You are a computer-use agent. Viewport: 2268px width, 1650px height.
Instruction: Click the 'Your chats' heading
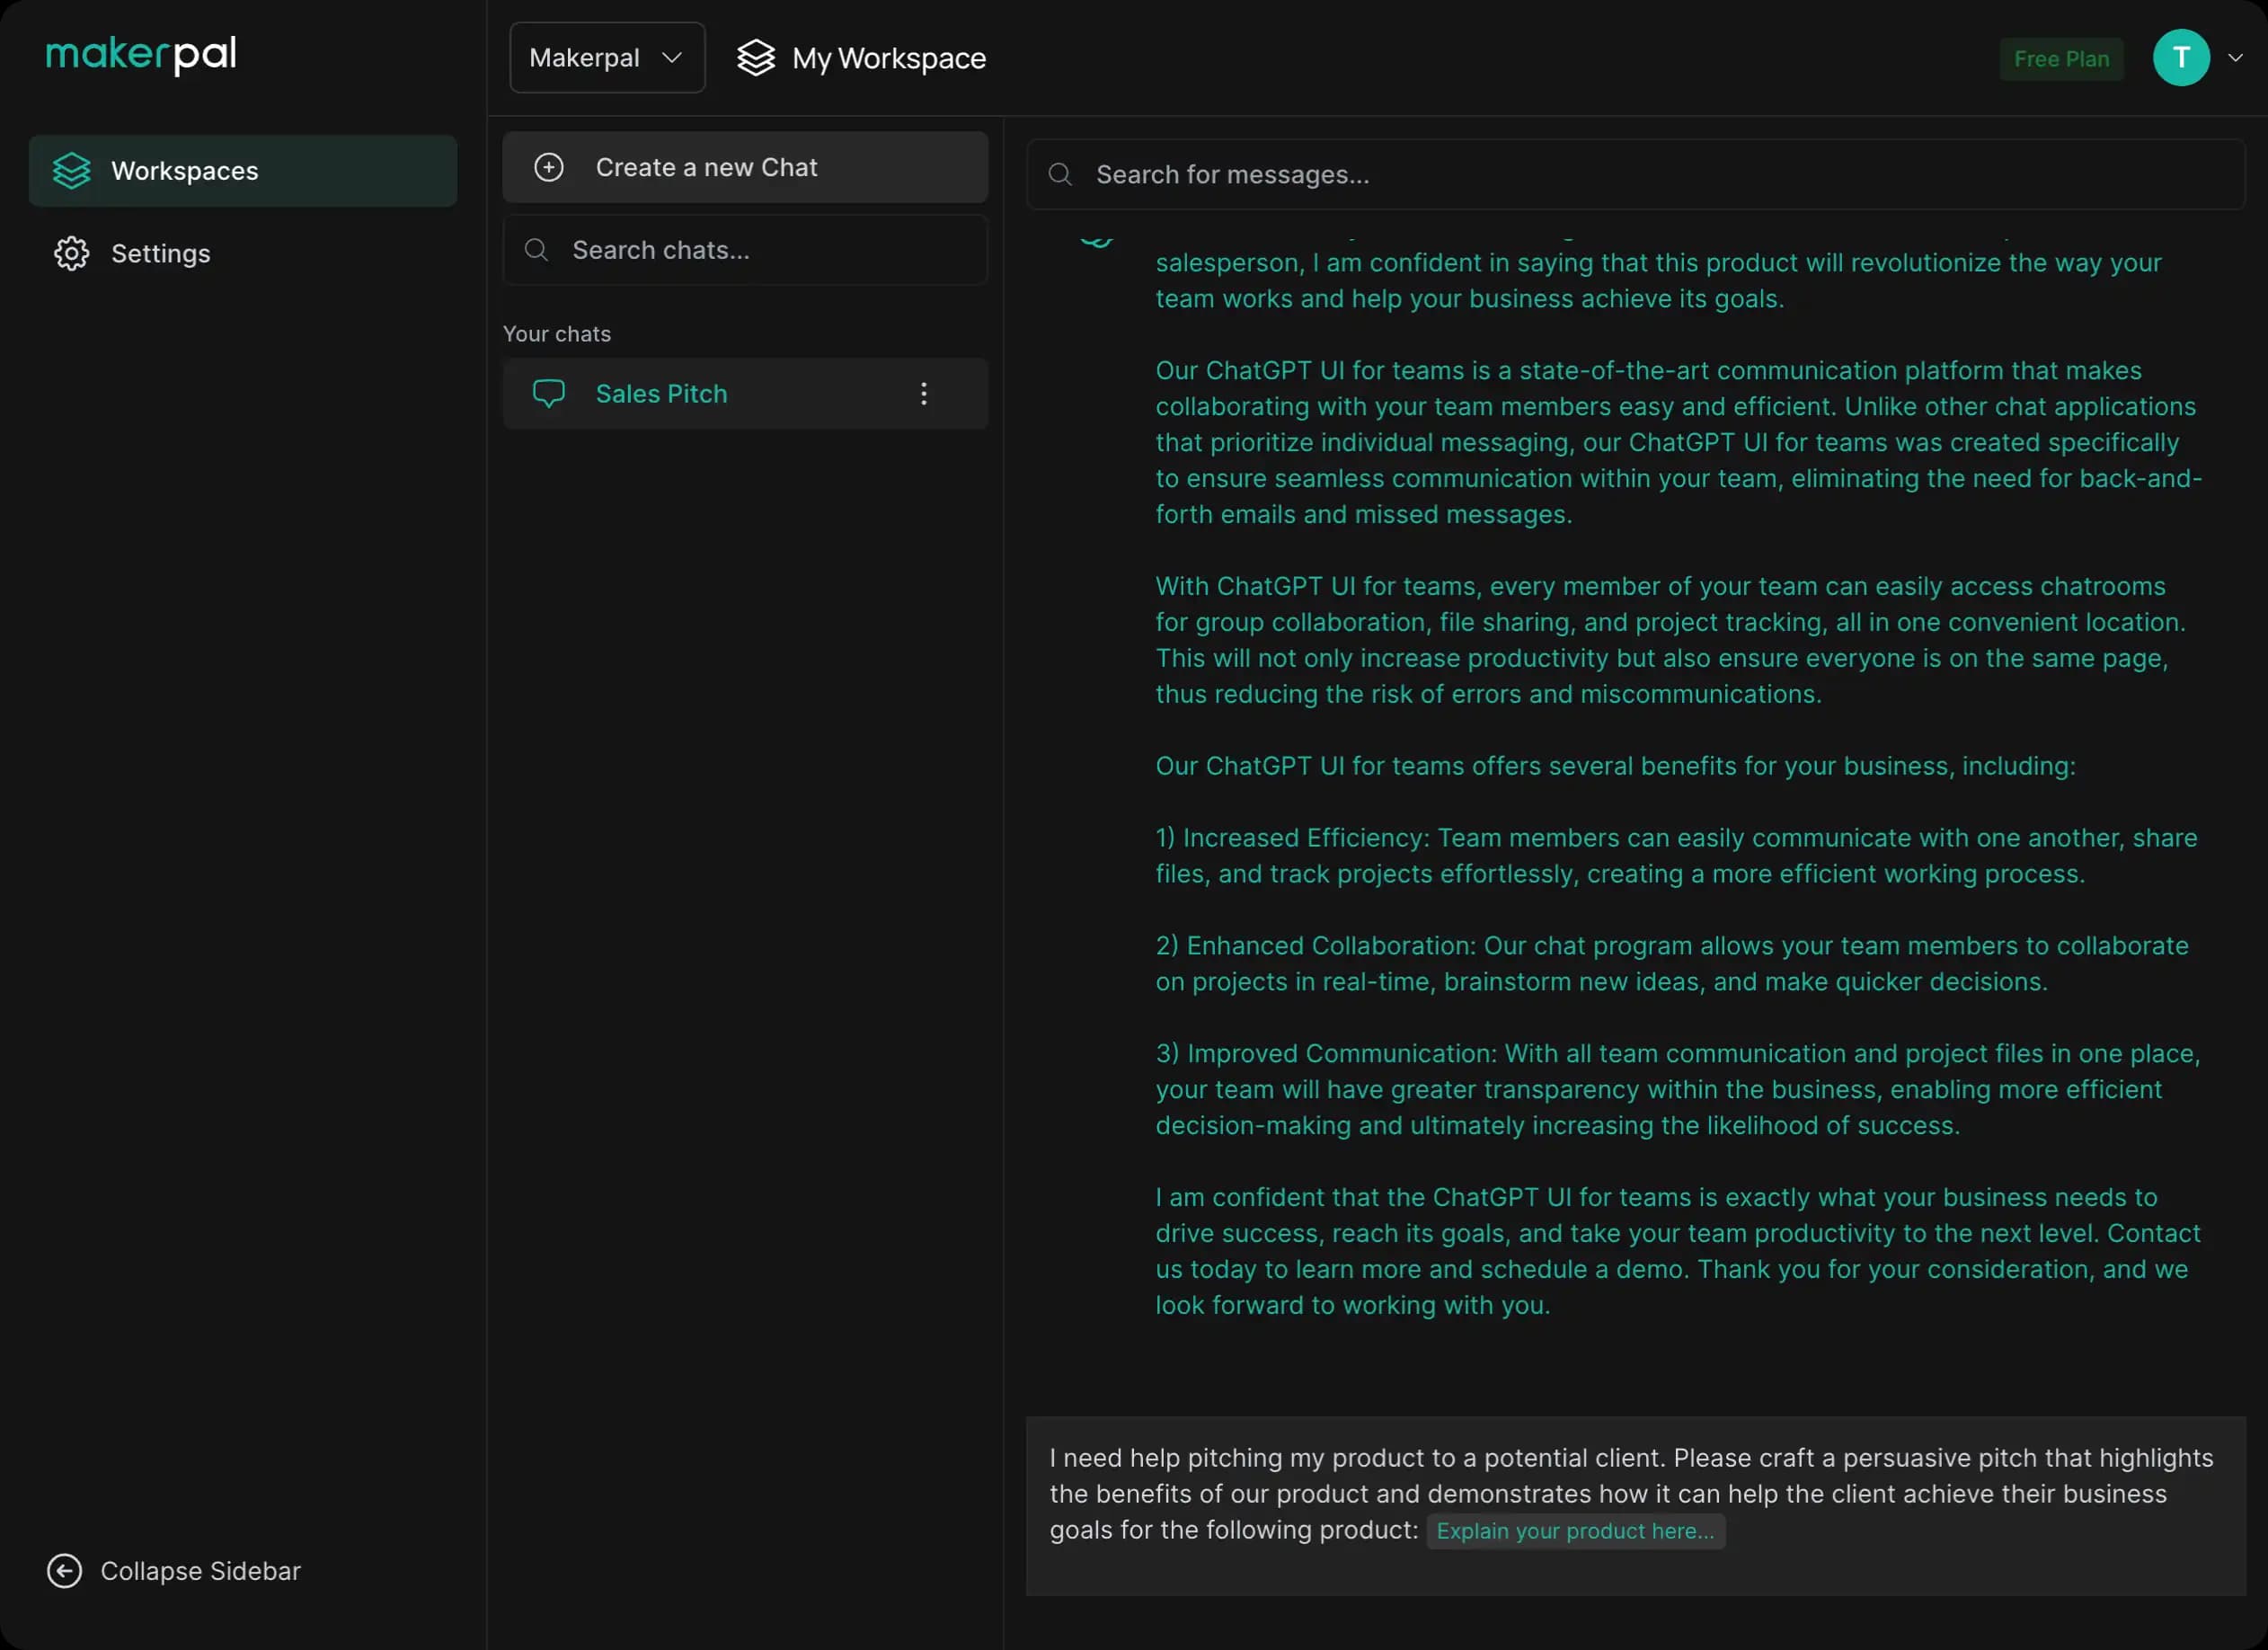pyautogui.click(x=556, y=334)
